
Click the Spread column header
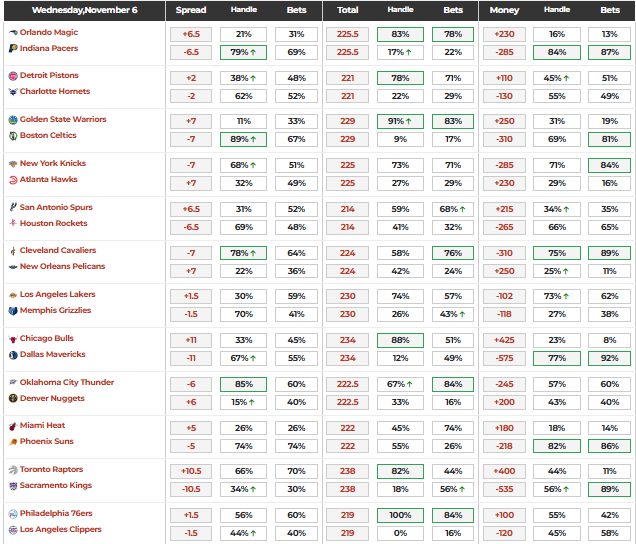tap(191, 10)
